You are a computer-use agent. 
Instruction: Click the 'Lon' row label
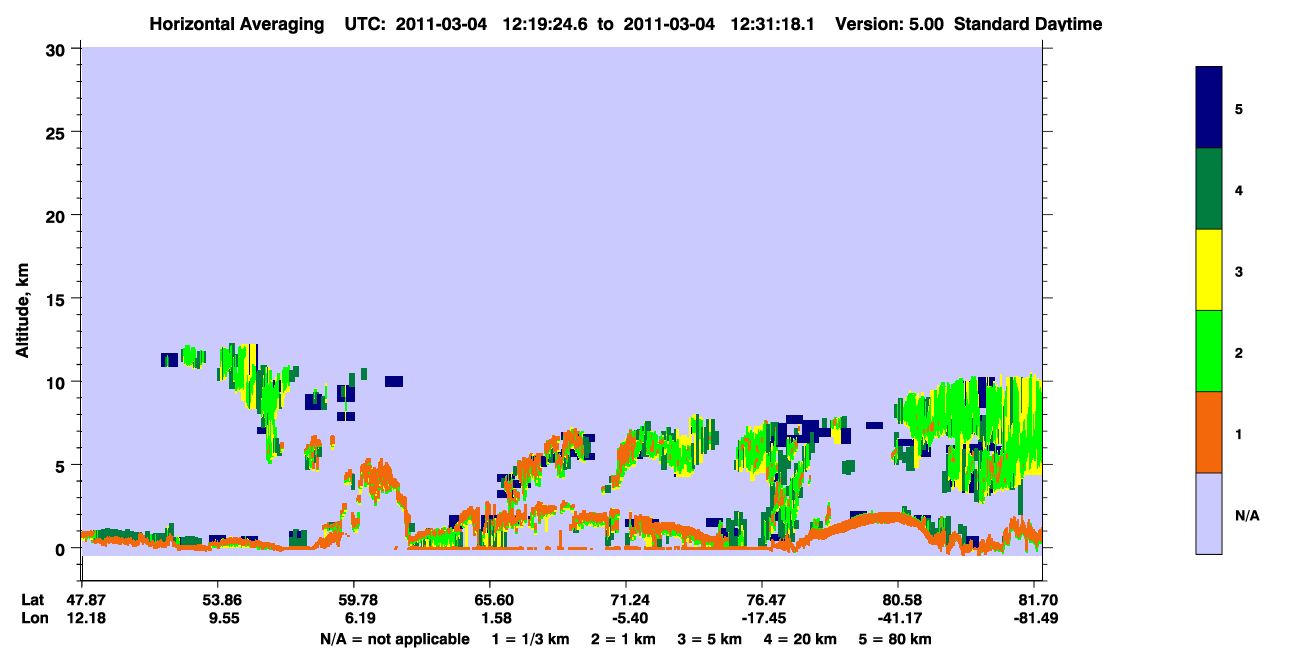coord(34,618)
